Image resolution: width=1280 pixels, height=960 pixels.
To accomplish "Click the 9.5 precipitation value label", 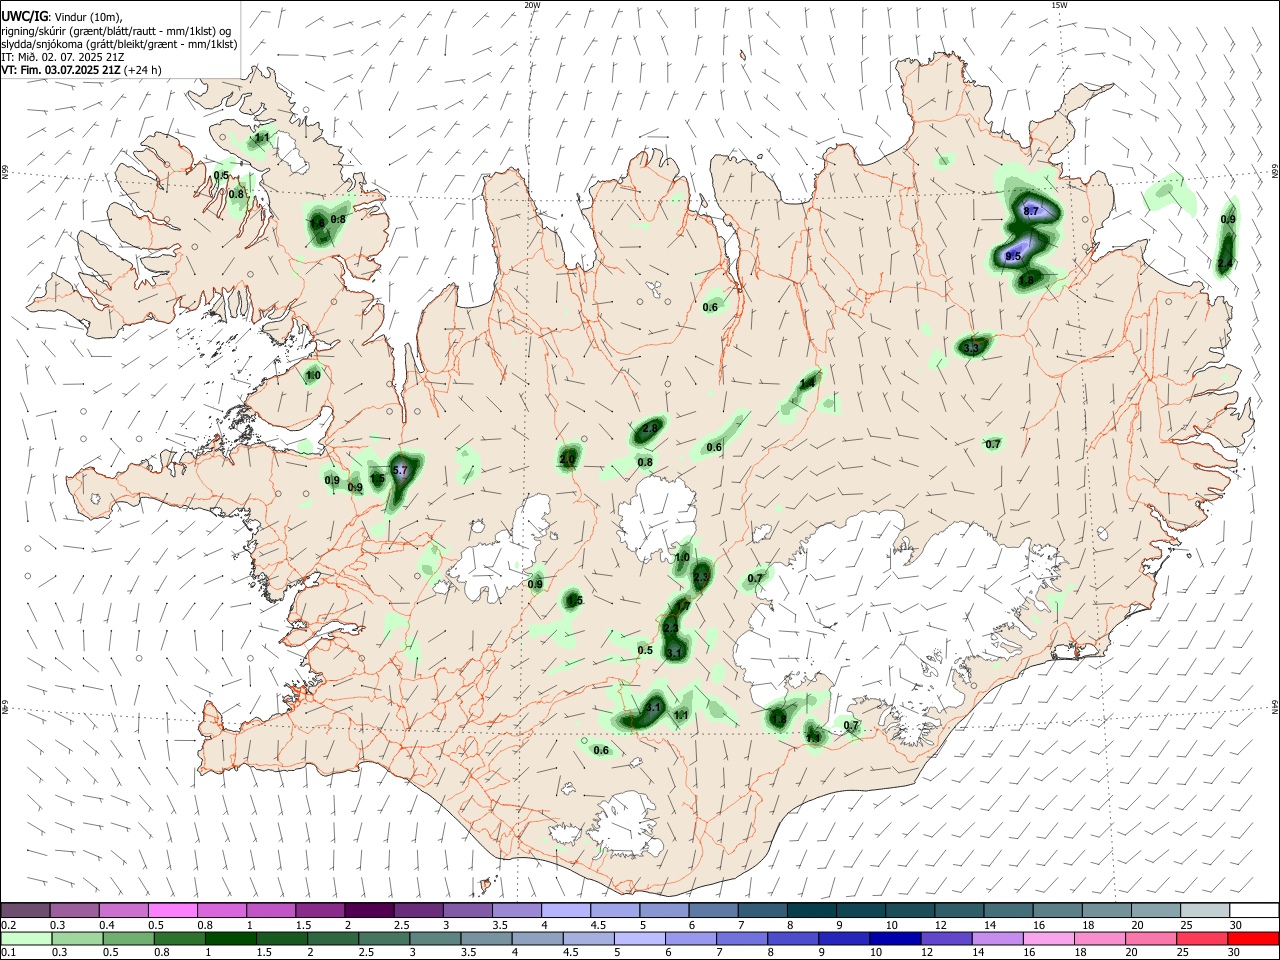I will click(x=1013, y=257).
